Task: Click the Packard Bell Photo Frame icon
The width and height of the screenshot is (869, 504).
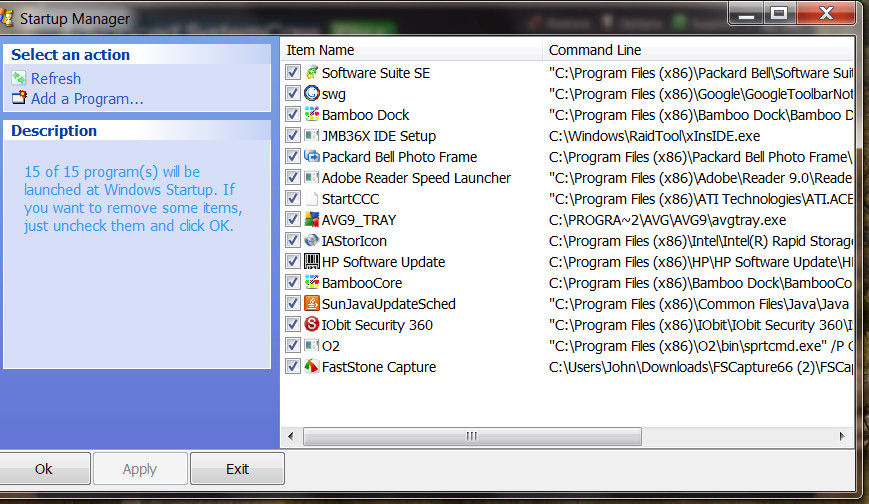Action: click(x=312, y=156)
